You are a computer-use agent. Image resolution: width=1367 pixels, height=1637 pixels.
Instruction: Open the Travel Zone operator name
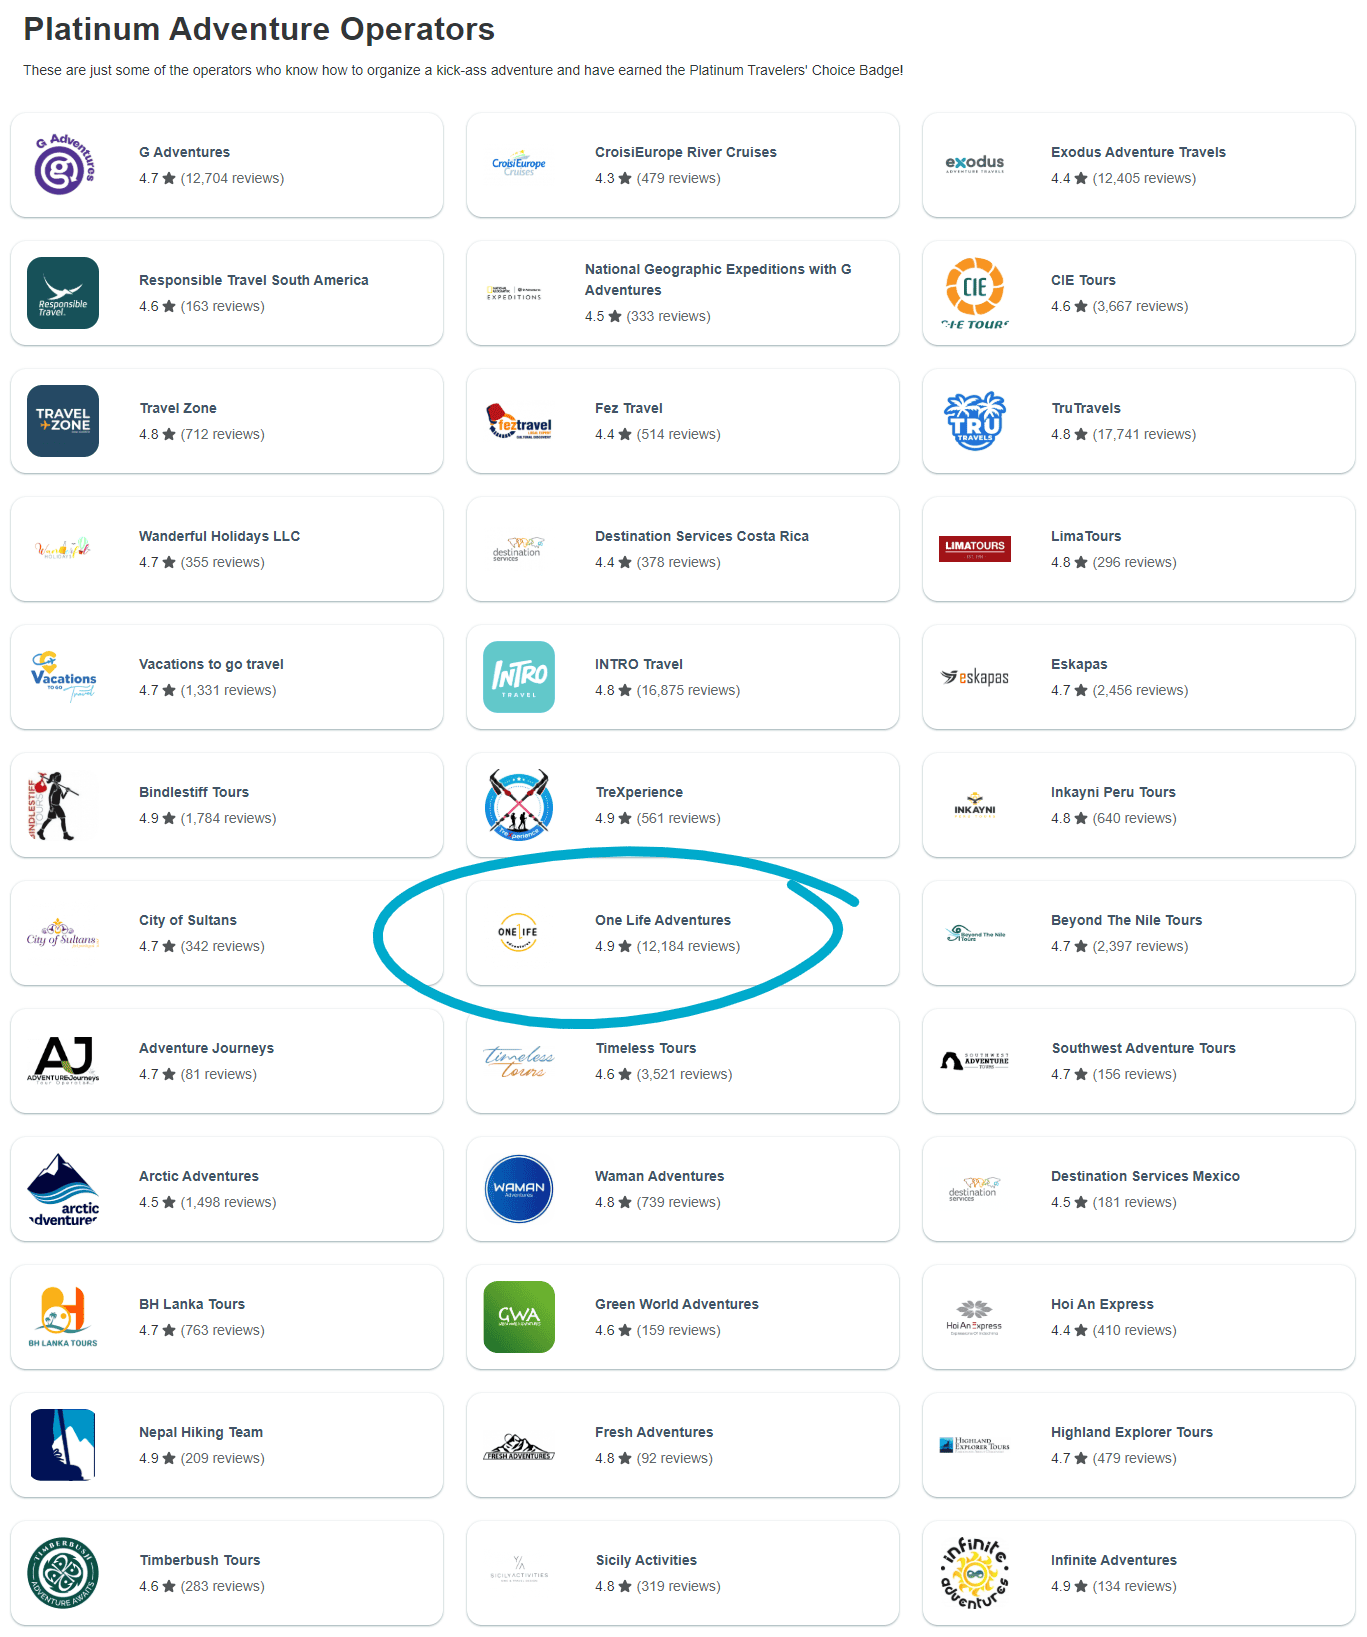(x=178, y=408)
